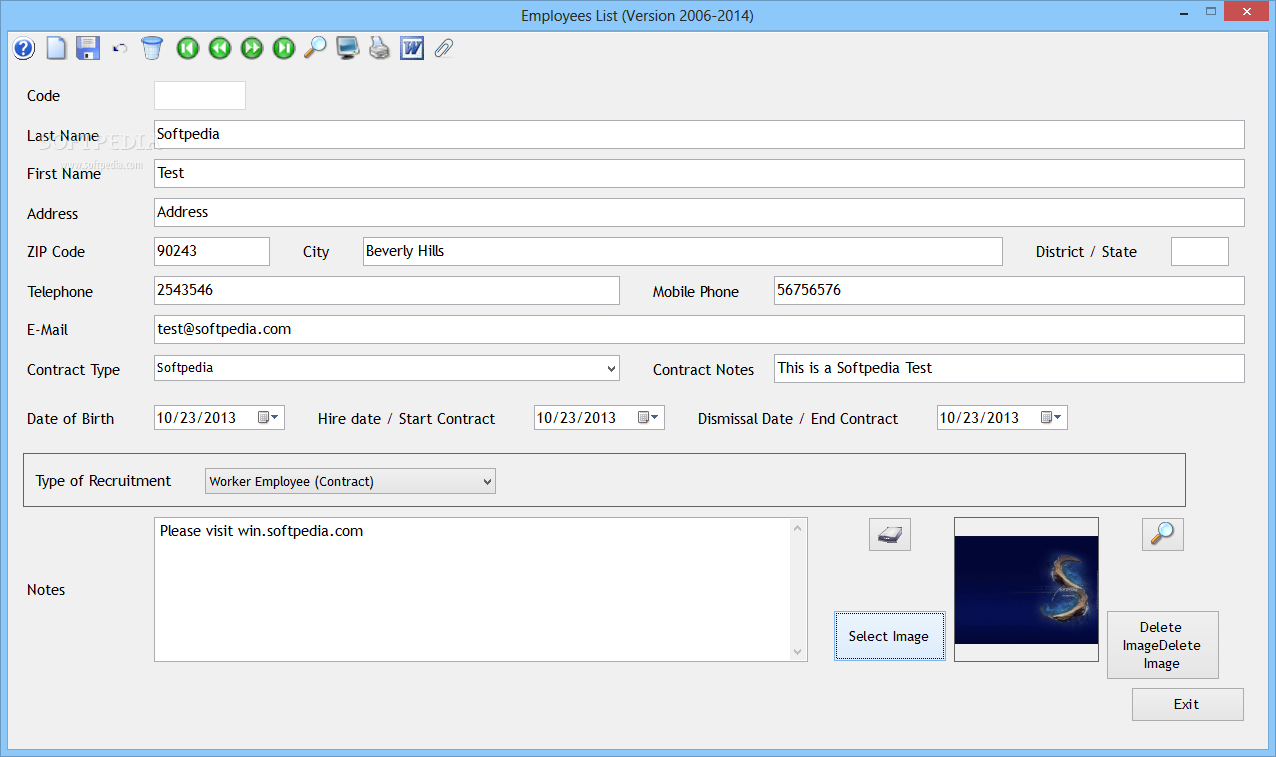Click the Contract Notes field
Viewport: 1276px width, 757px height.
[1009, 368]
